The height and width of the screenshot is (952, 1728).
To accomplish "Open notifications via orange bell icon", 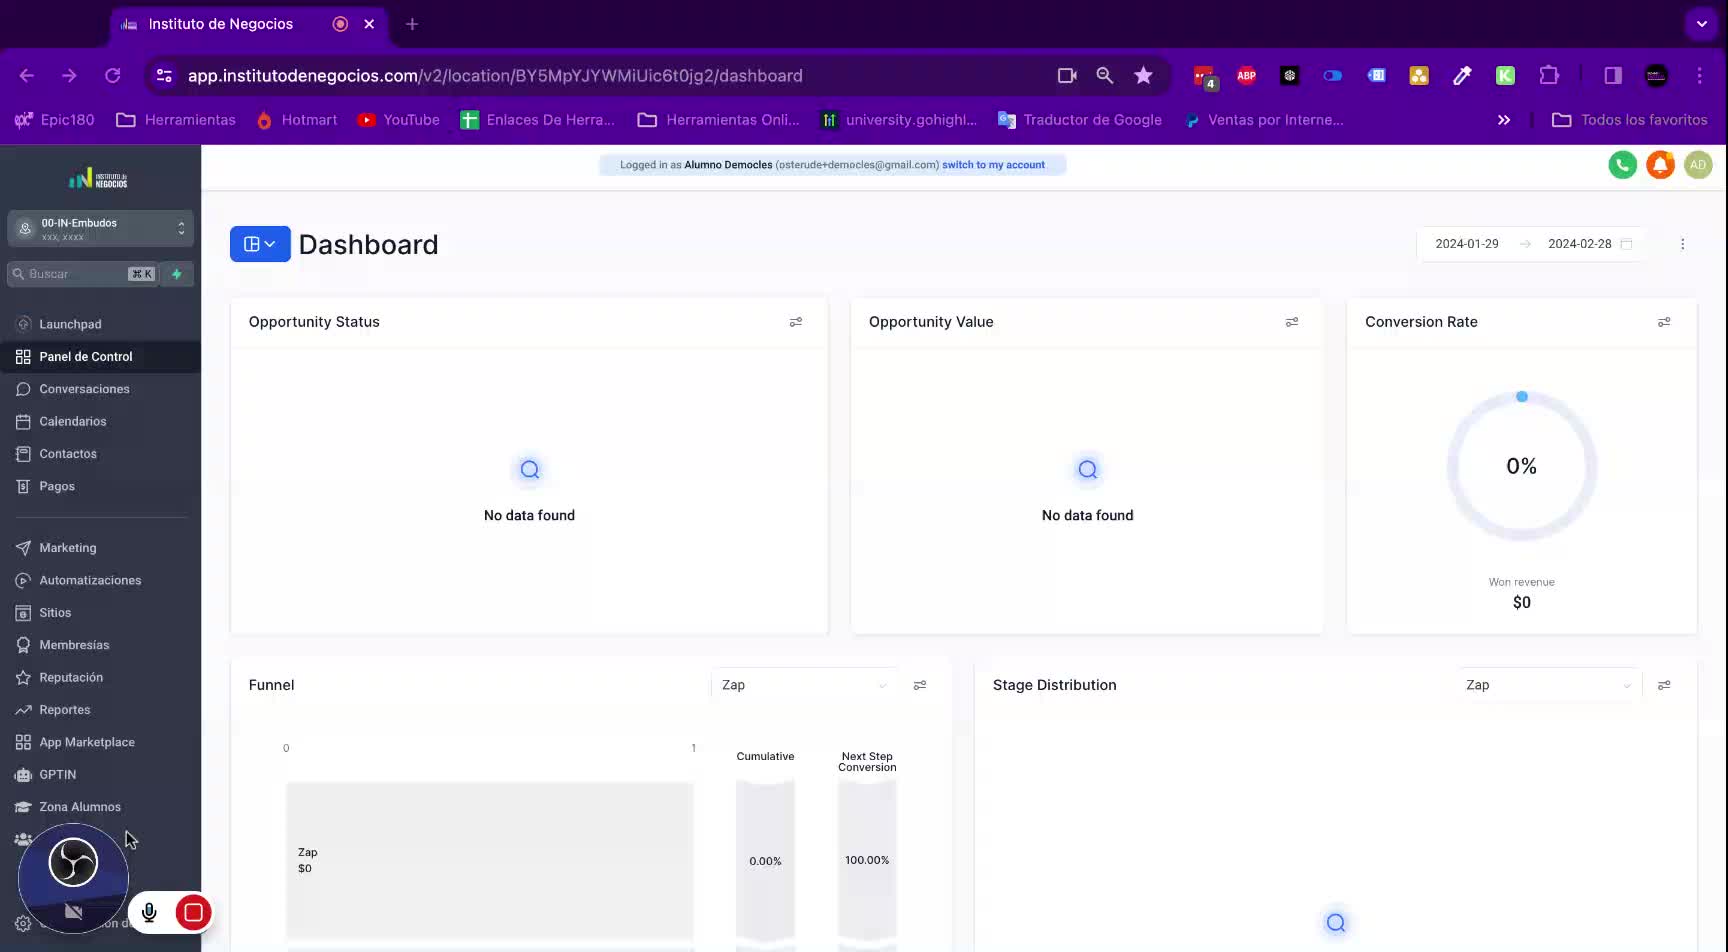I will click(1660, 165).
